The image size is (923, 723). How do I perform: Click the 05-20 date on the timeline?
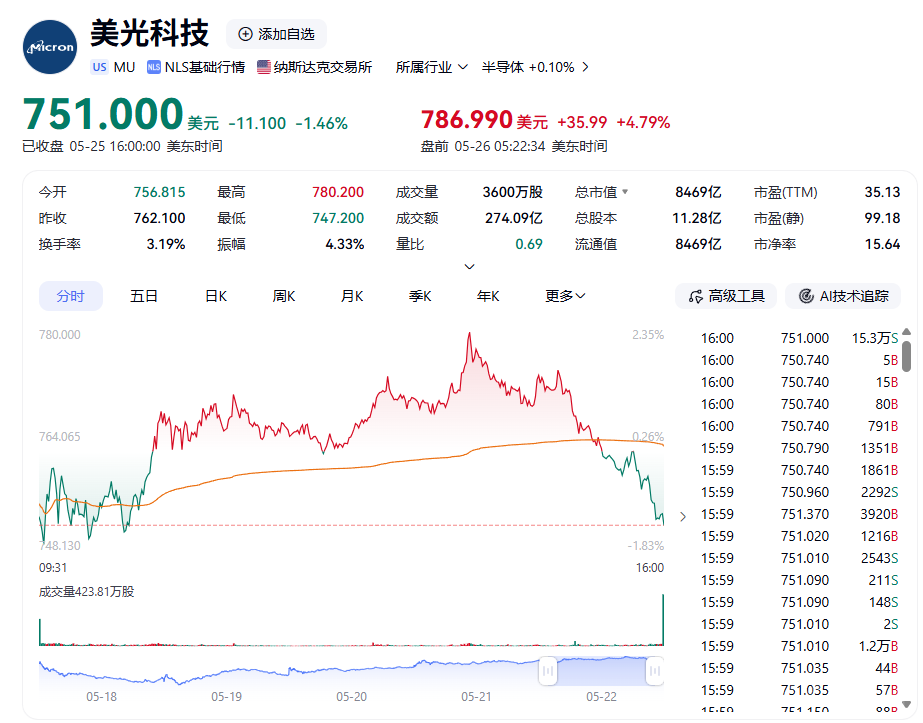point(351,697)
